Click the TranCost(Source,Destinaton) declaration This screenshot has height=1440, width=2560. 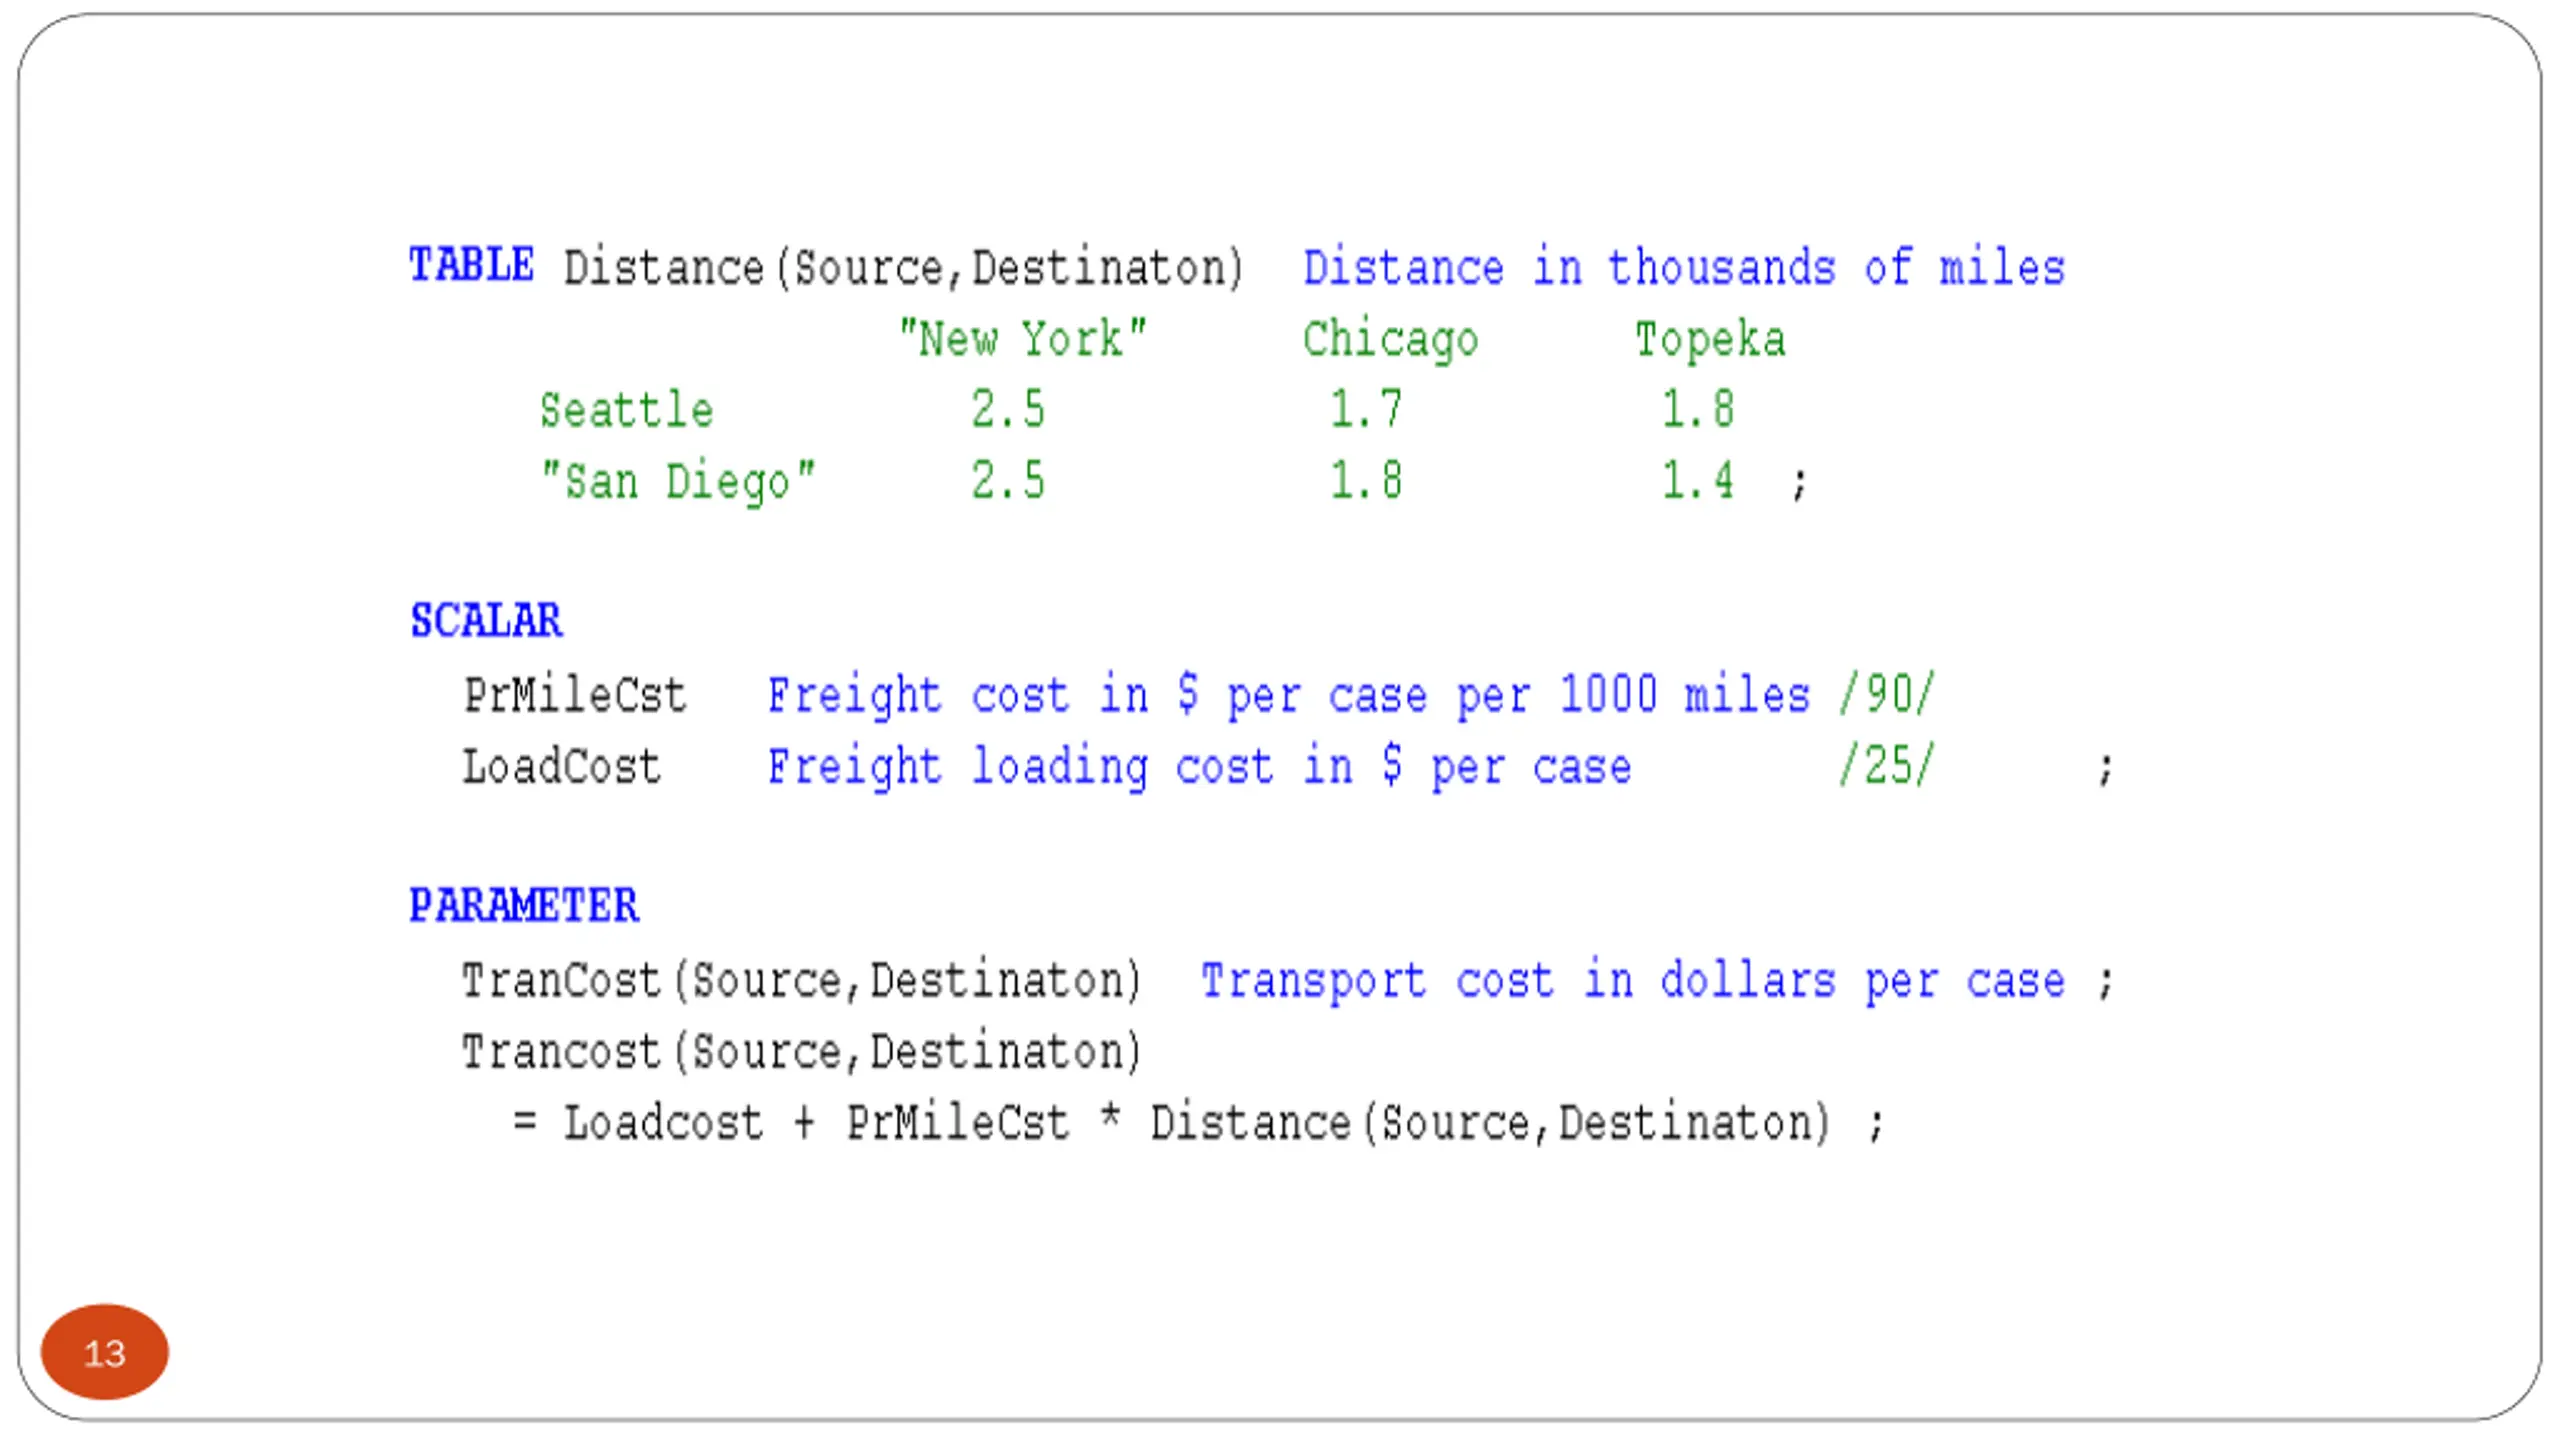pyautogui.click(x=801, y=980)
